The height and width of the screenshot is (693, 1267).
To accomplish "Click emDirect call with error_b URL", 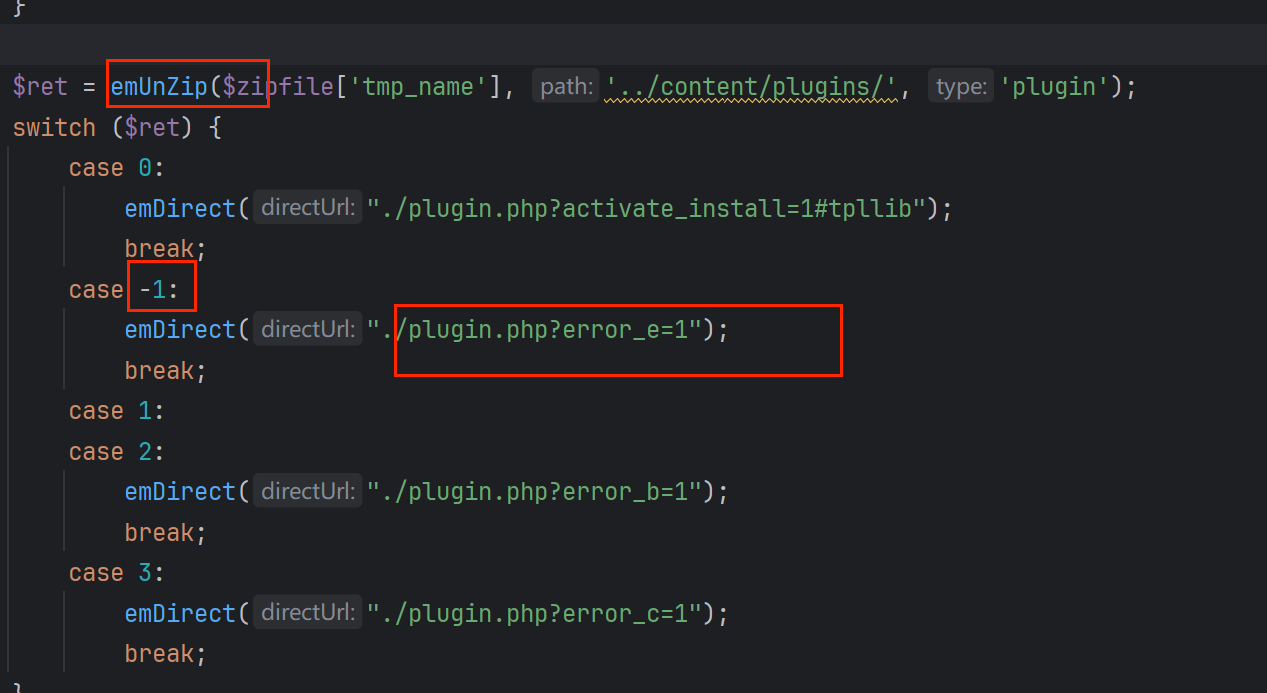I will [180, 492].
